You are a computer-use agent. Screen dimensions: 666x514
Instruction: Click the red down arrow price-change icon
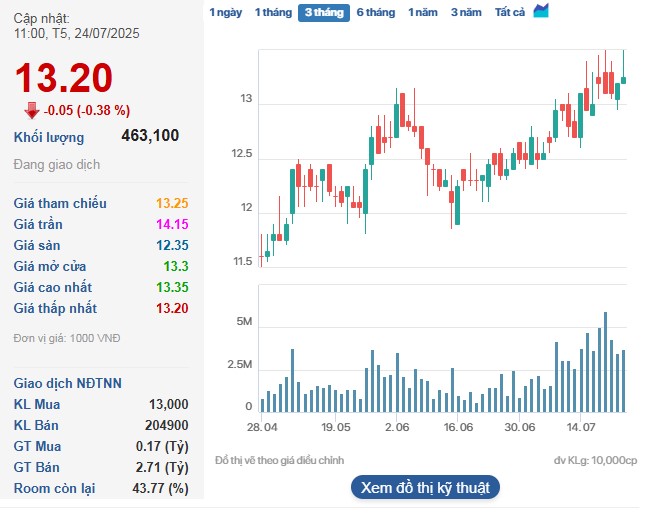31,110
